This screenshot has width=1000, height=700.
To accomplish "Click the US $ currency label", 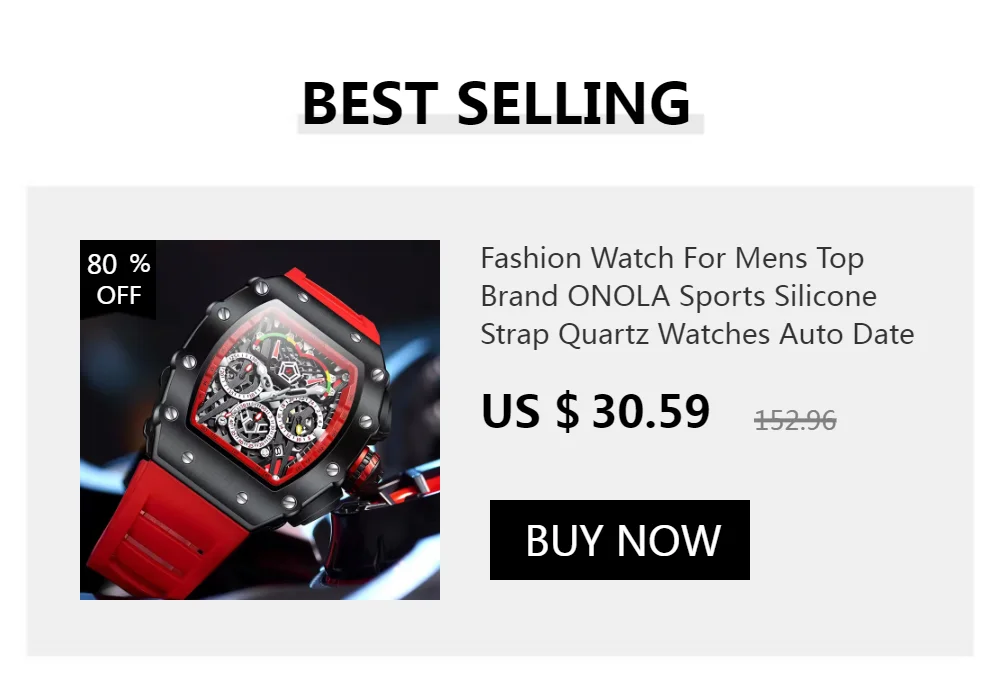I will (x=531, y=411).
